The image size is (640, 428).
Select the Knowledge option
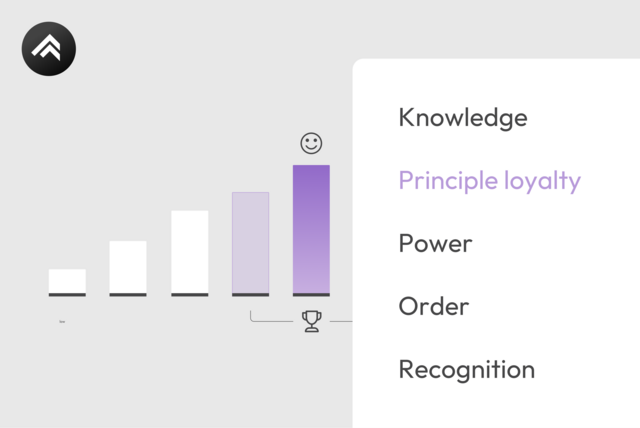coord(462,117)
